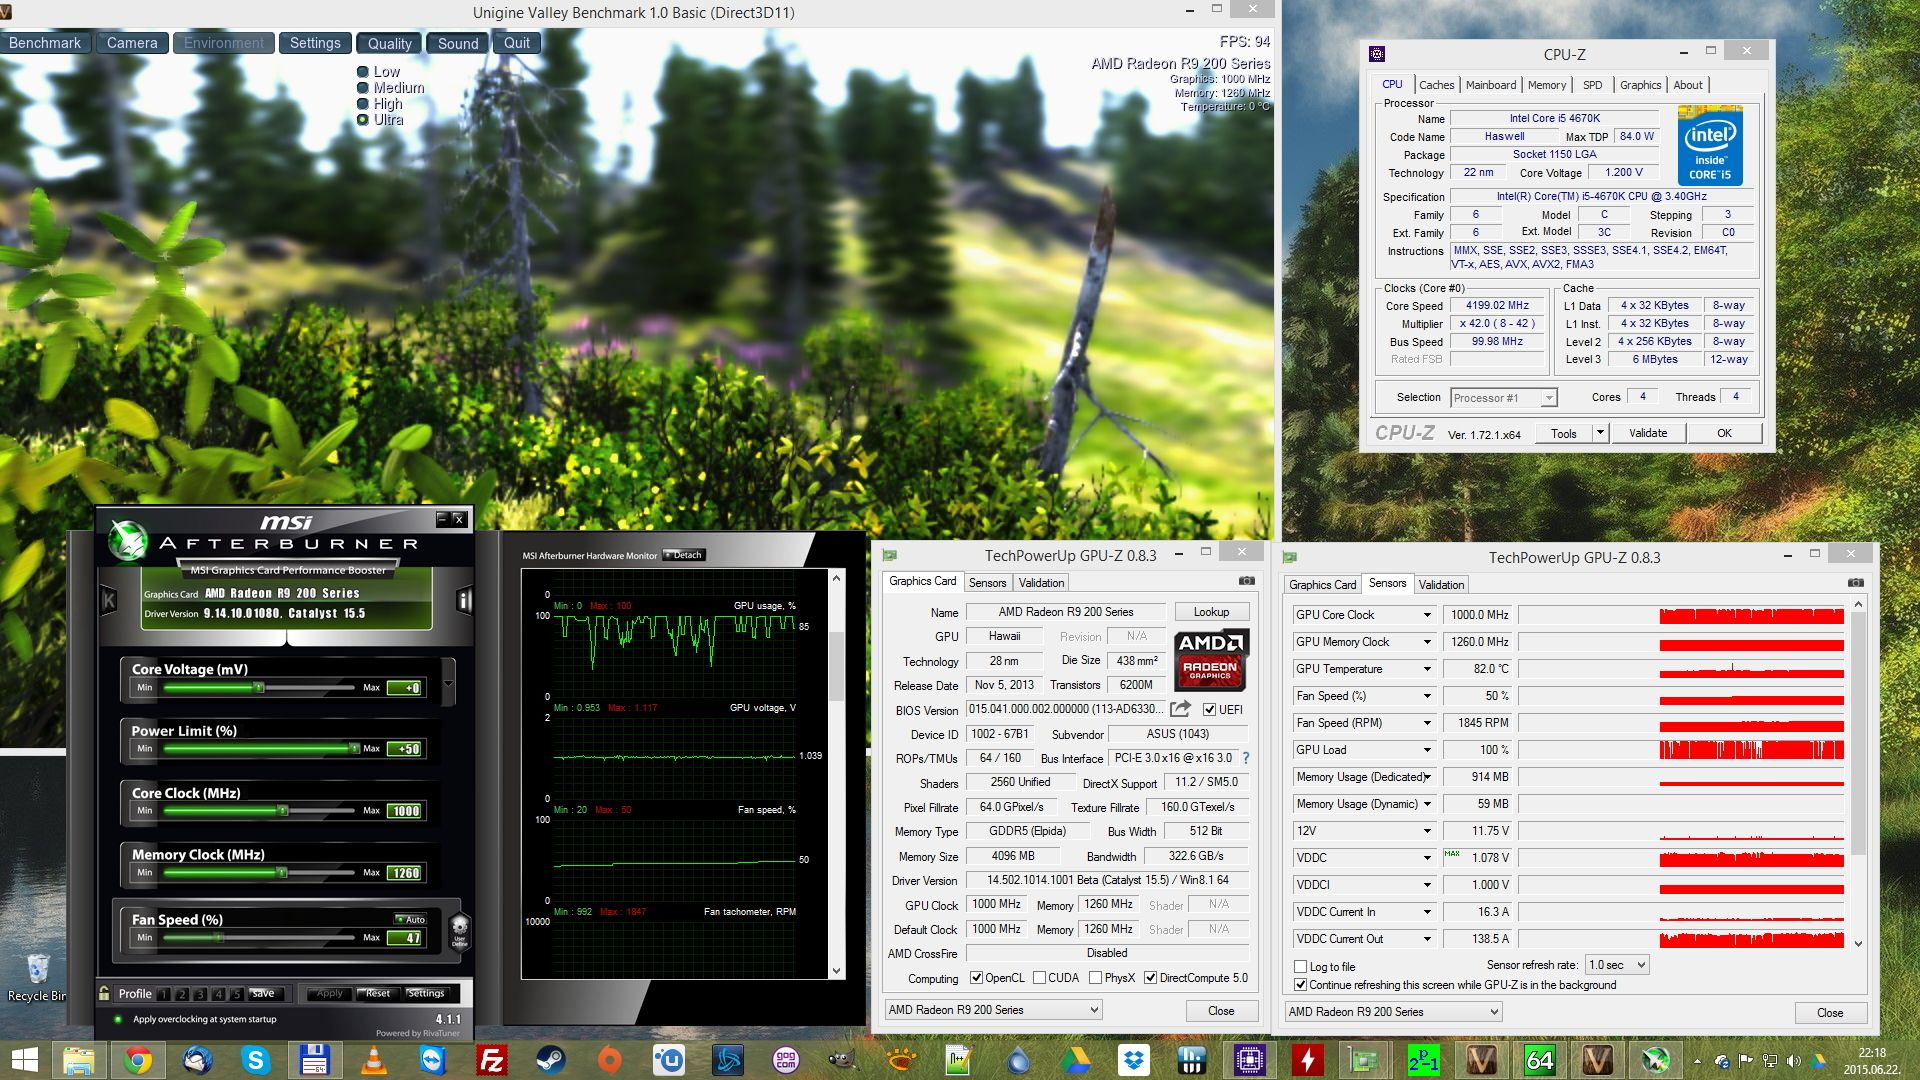Open the Camera menu in Valley Benchmark
This screenshot has height=1080, width=1920.
point(132,43)
